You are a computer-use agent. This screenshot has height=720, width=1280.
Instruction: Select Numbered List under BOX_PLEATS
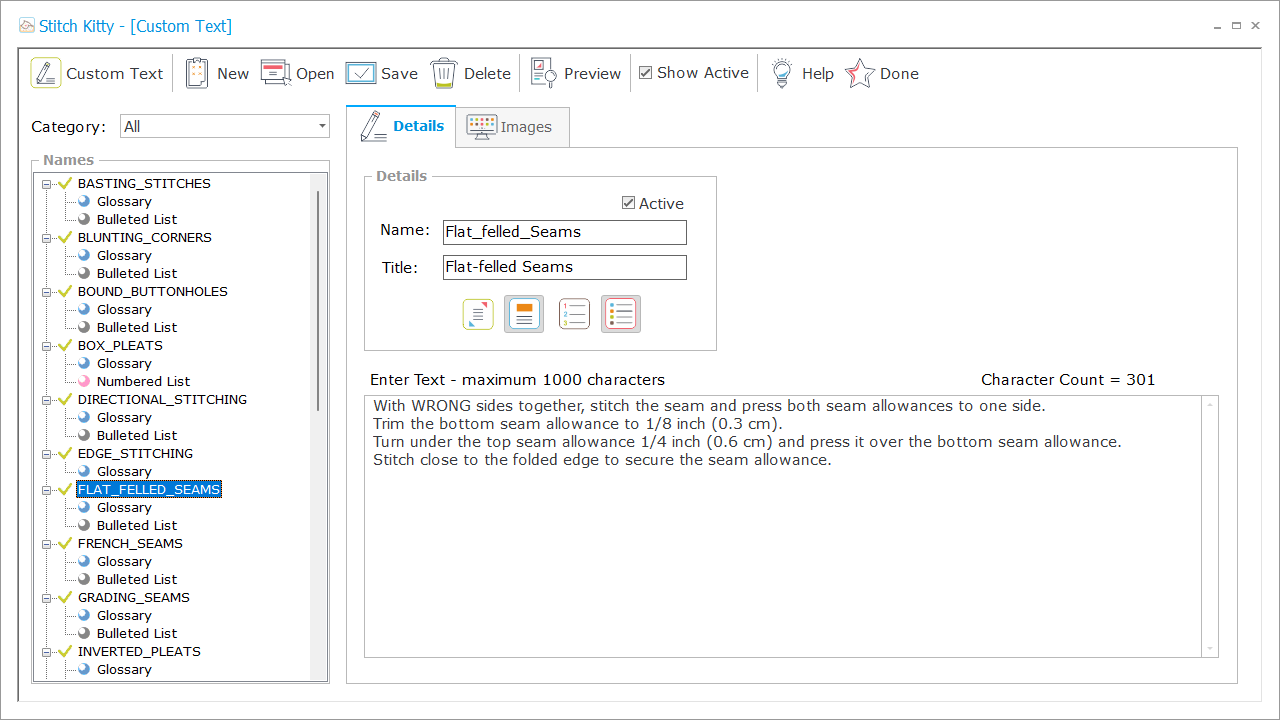(143, 381)
